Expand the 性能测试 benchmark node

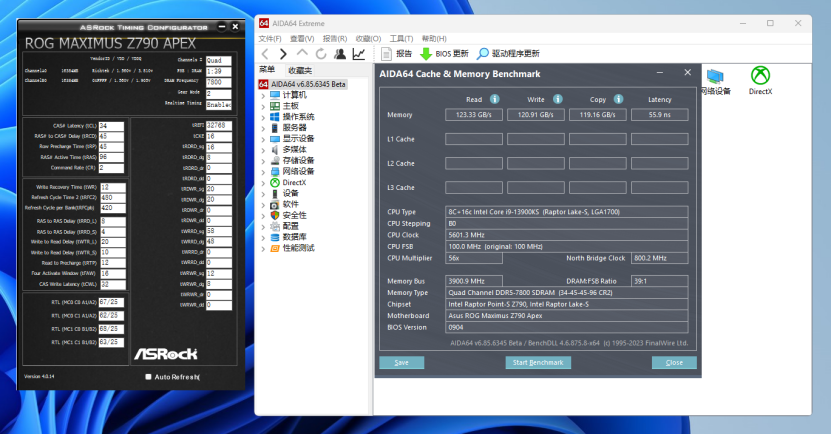click(x=263, y=248)
